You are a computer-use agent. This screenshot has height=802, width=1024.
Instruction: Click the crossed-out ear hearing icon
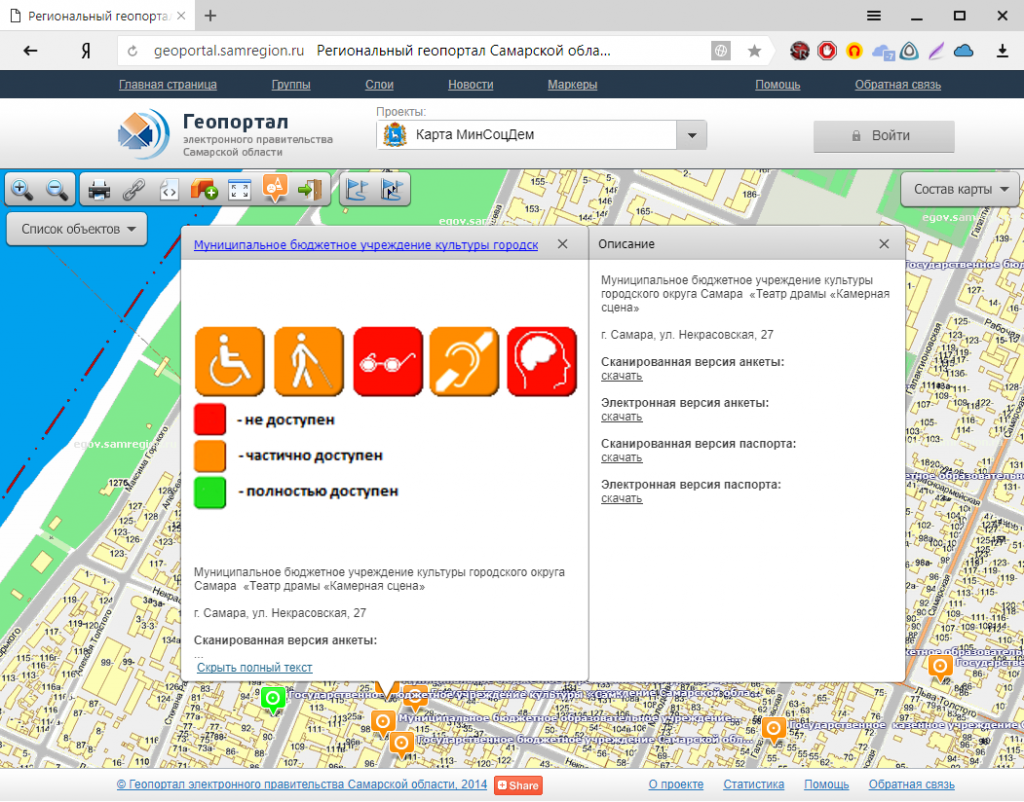tap(464, 362)
